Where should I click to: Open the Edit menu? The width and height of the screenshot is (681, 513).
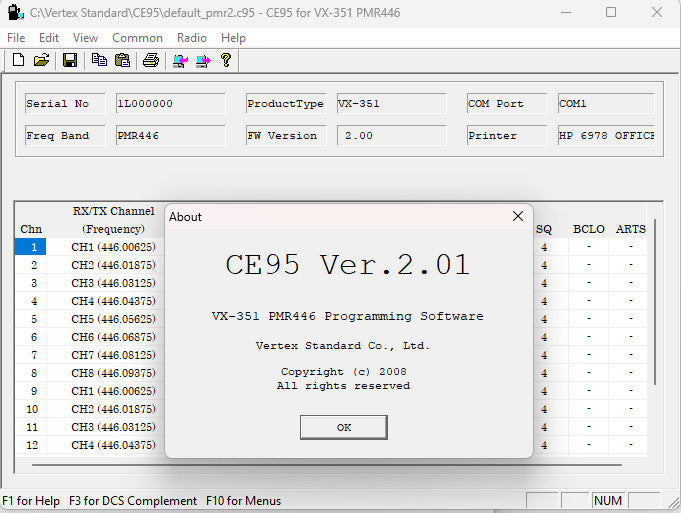point(49,38)
